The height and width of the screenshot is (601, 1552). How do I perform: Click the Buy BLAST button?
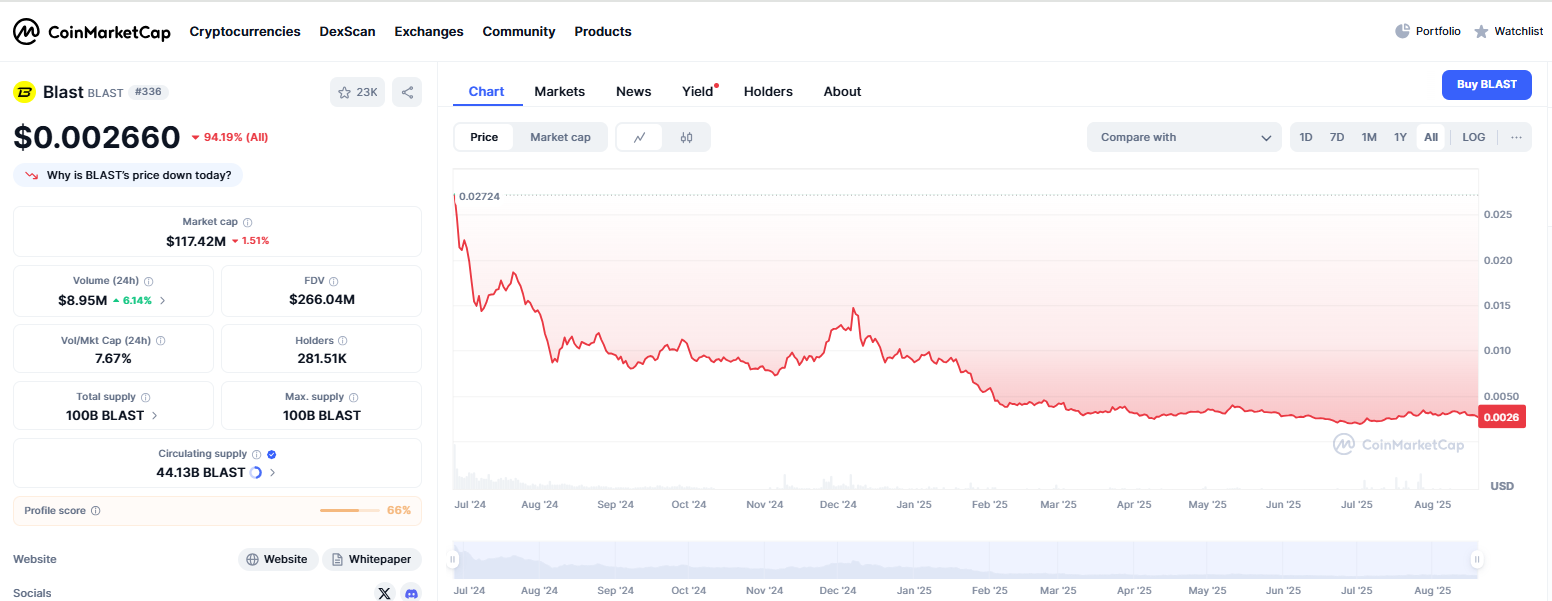tap(1487, 84)
